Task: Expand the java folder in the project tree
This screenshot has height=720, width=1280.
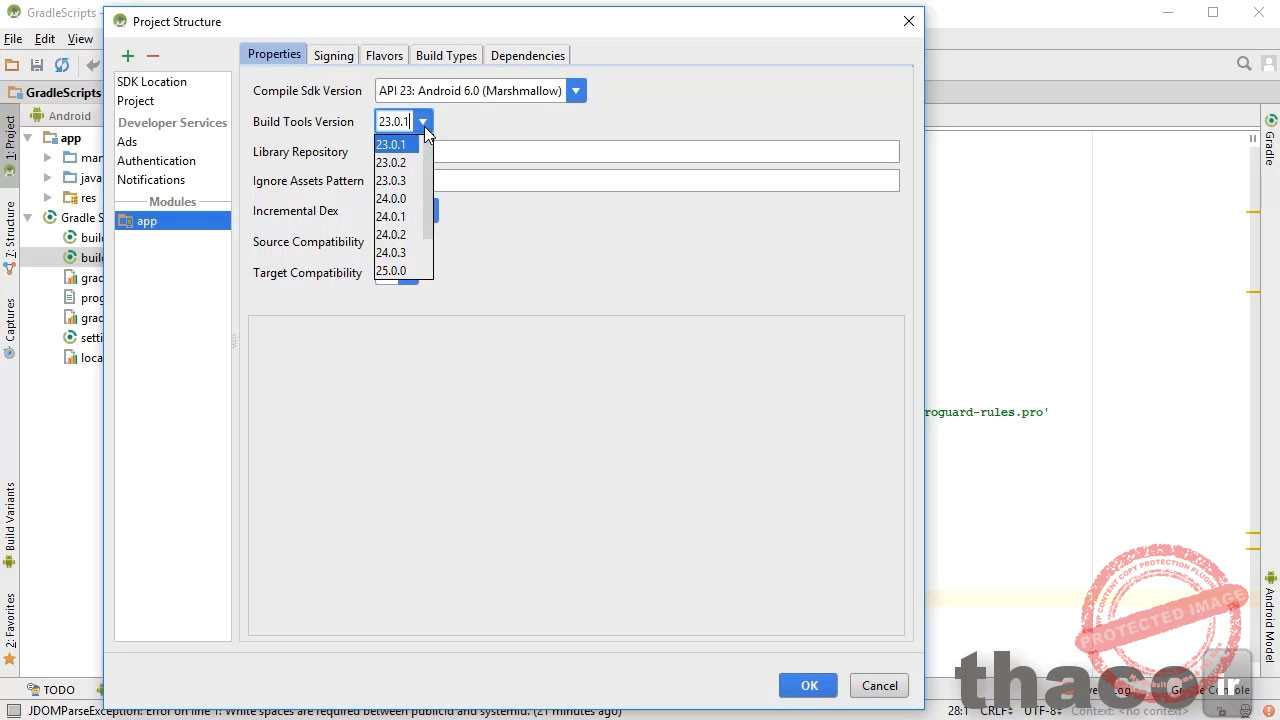Action: point(47,178)
